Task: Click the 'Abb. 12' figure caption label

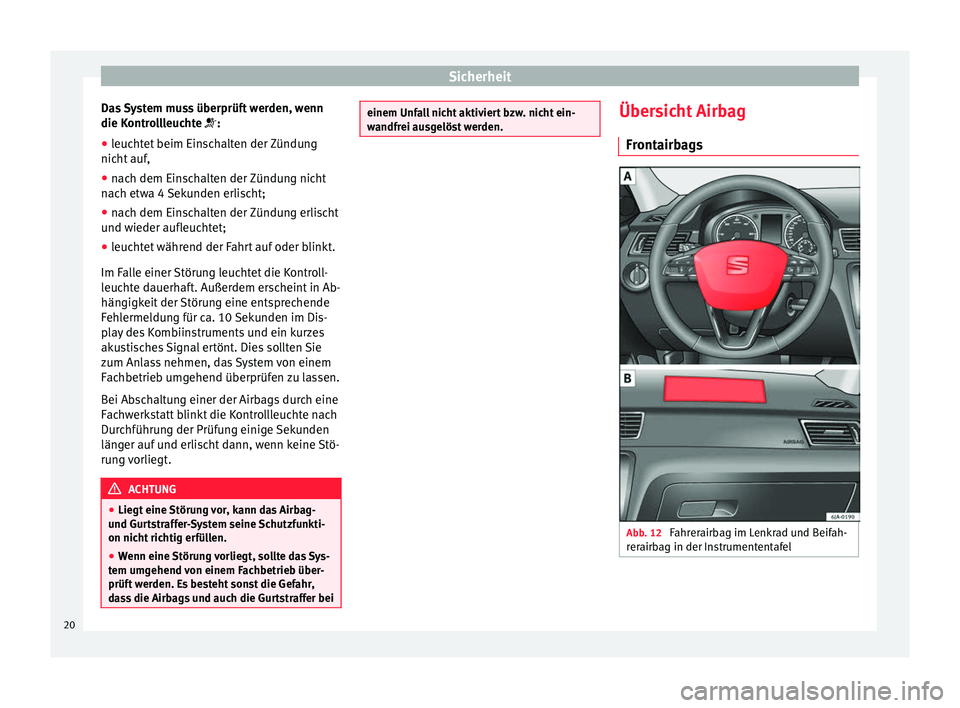Action: tap(643, 533)
